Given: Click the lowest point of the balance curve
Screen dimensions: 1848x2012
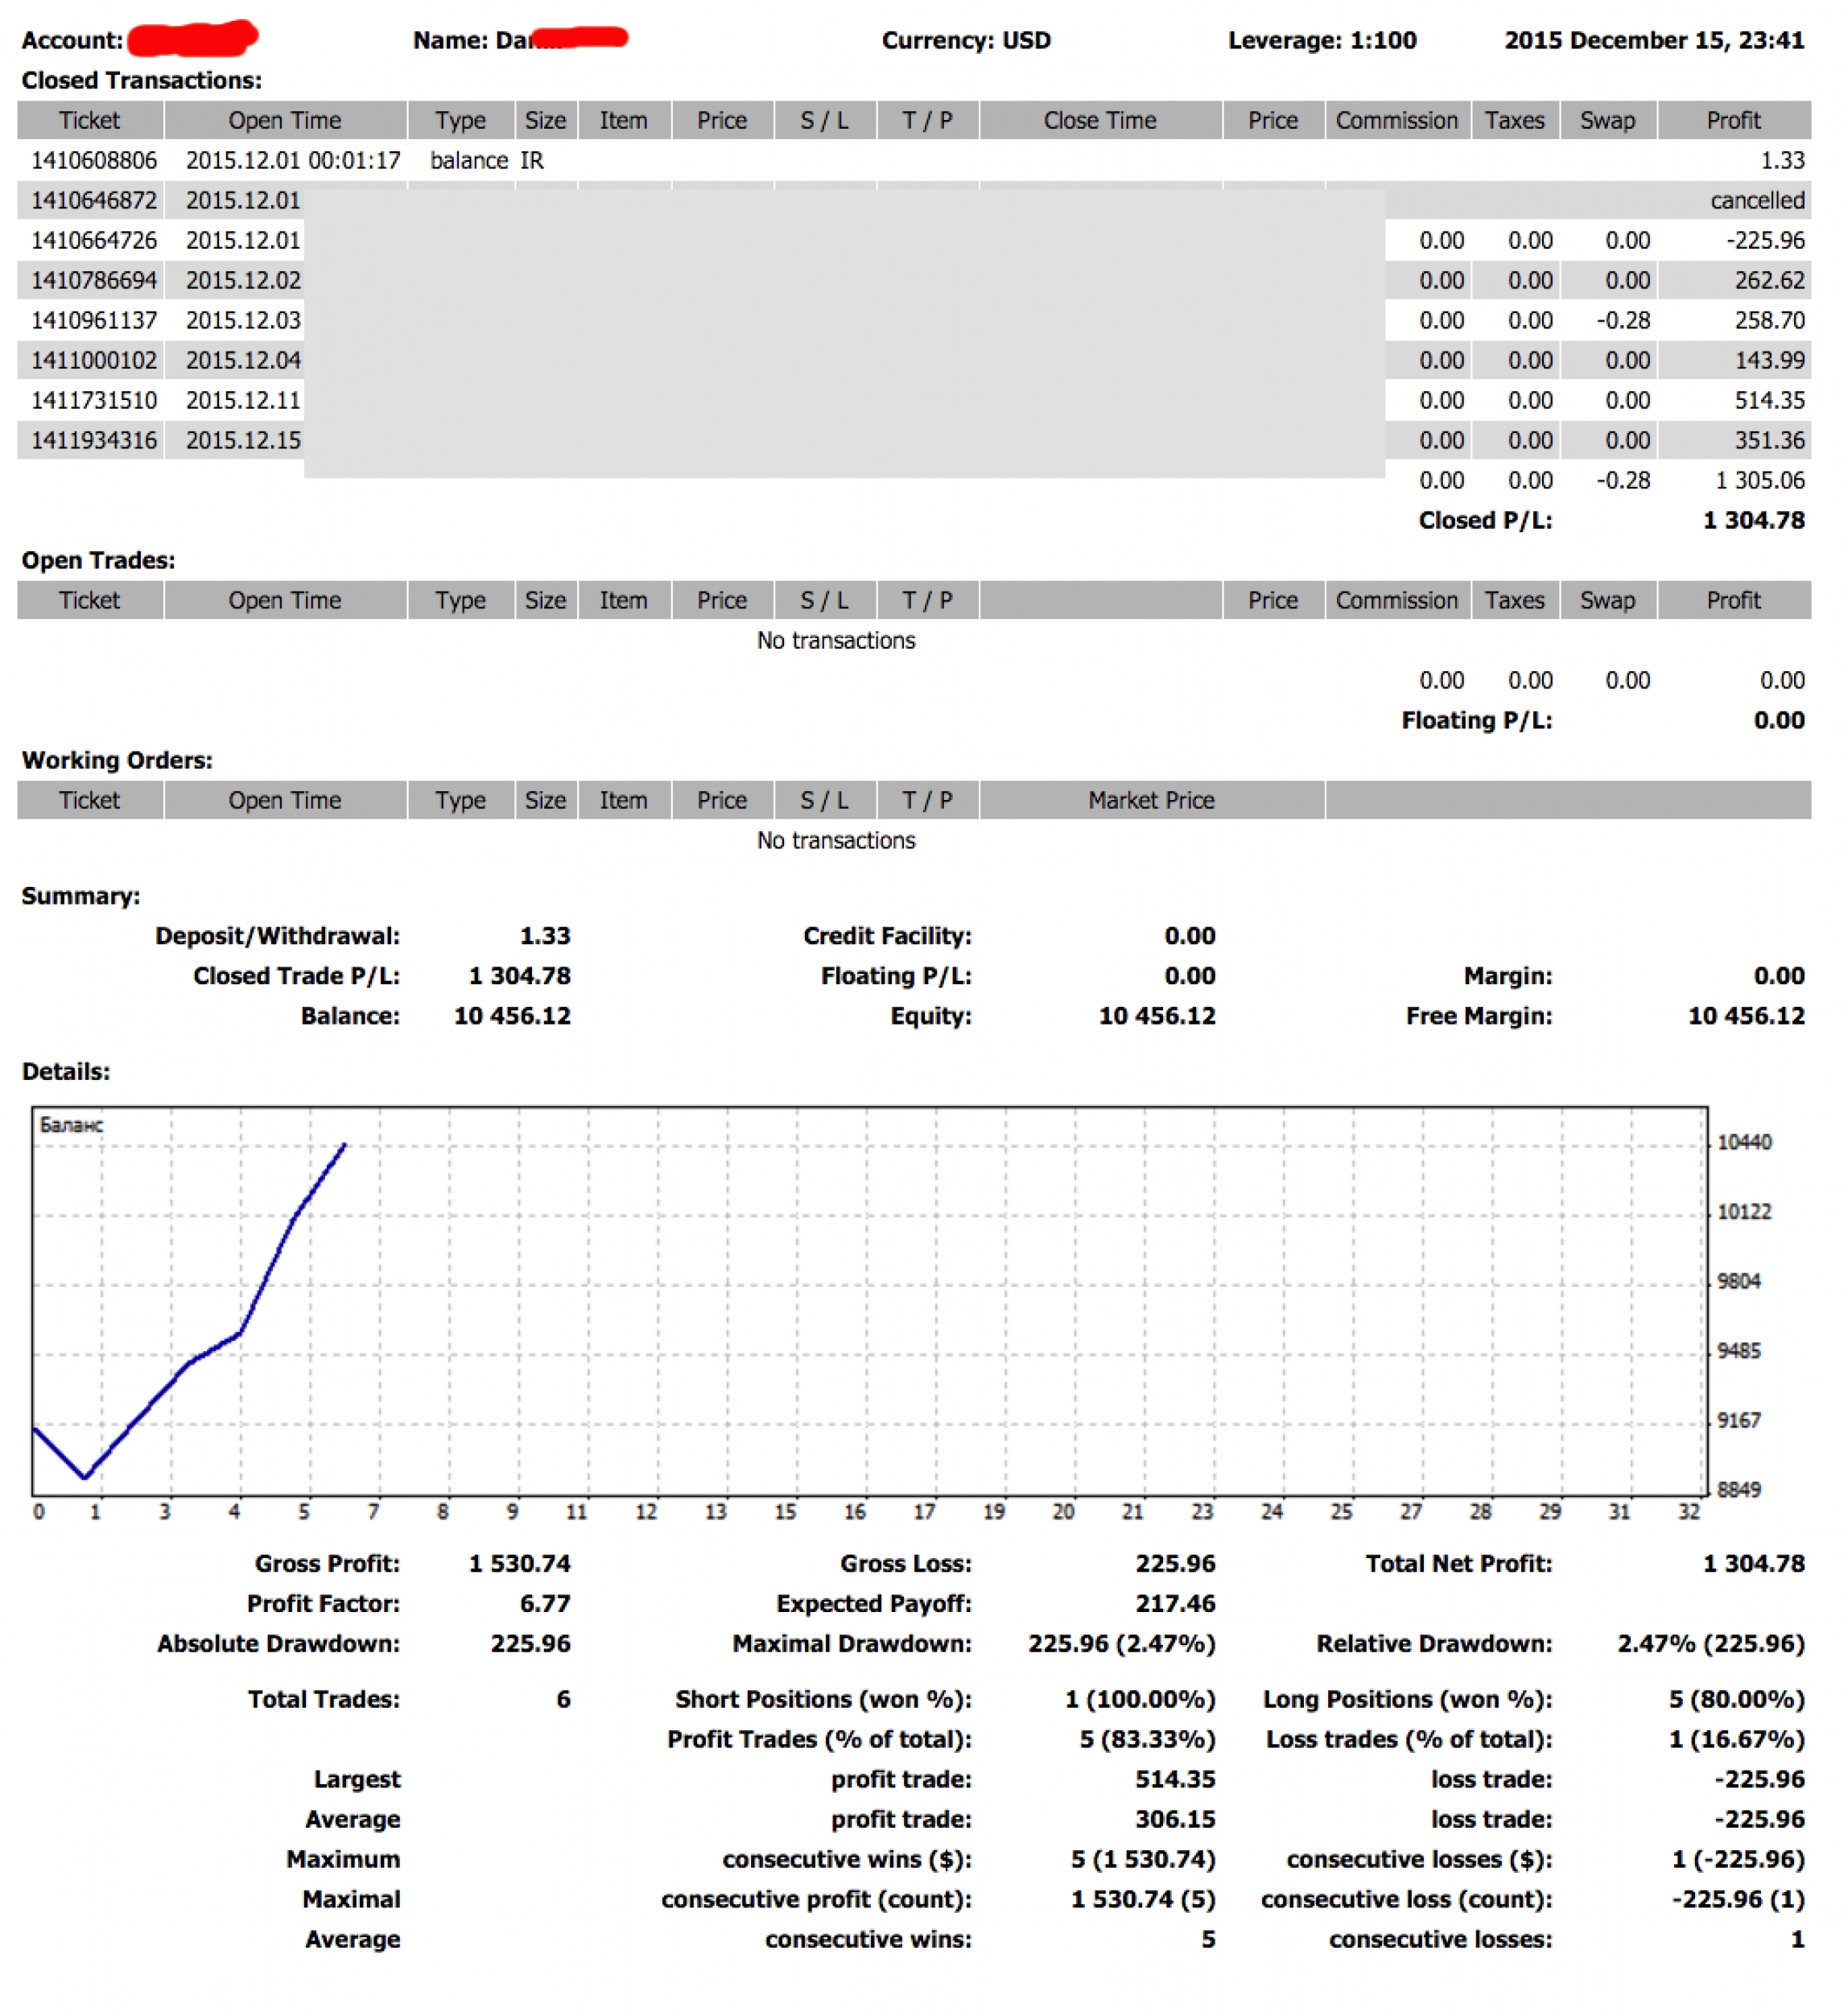Looking at the screenshot, I should click(x=86, y=1476).
